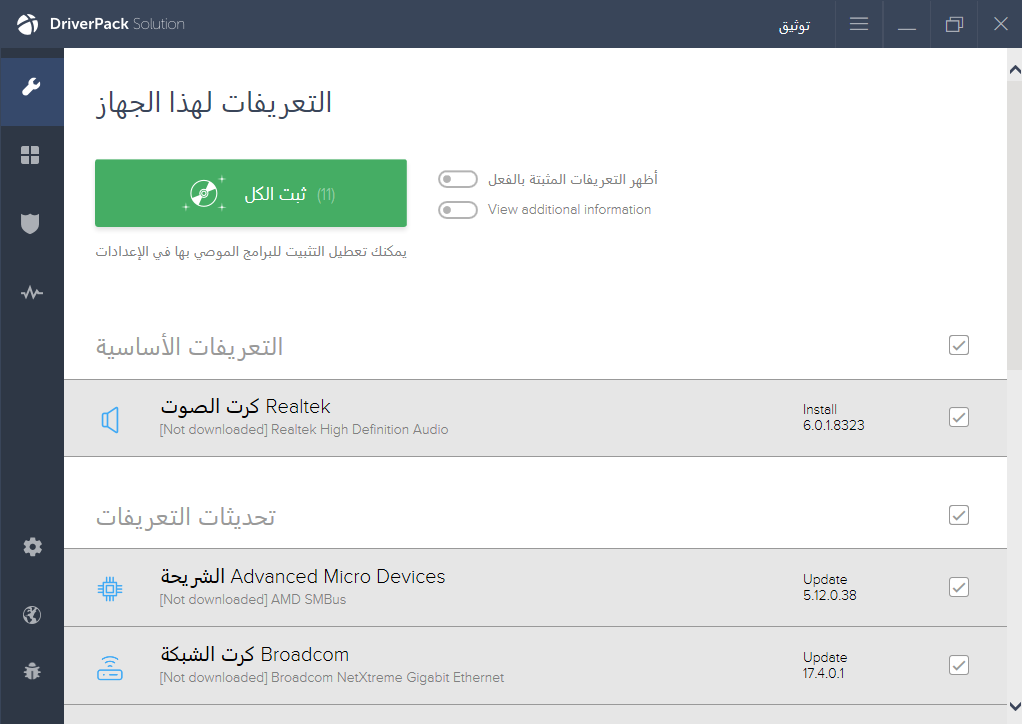Uncheck the Broadcom Ethernet driver checkbox
The height and width of the screenshot is (724, 1022).
[x=959, y=665]
